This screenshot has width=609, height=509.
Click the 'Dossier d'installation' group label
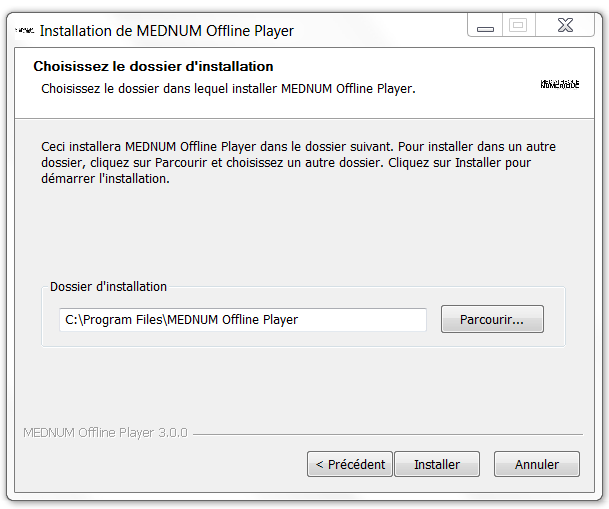(109, 287)
